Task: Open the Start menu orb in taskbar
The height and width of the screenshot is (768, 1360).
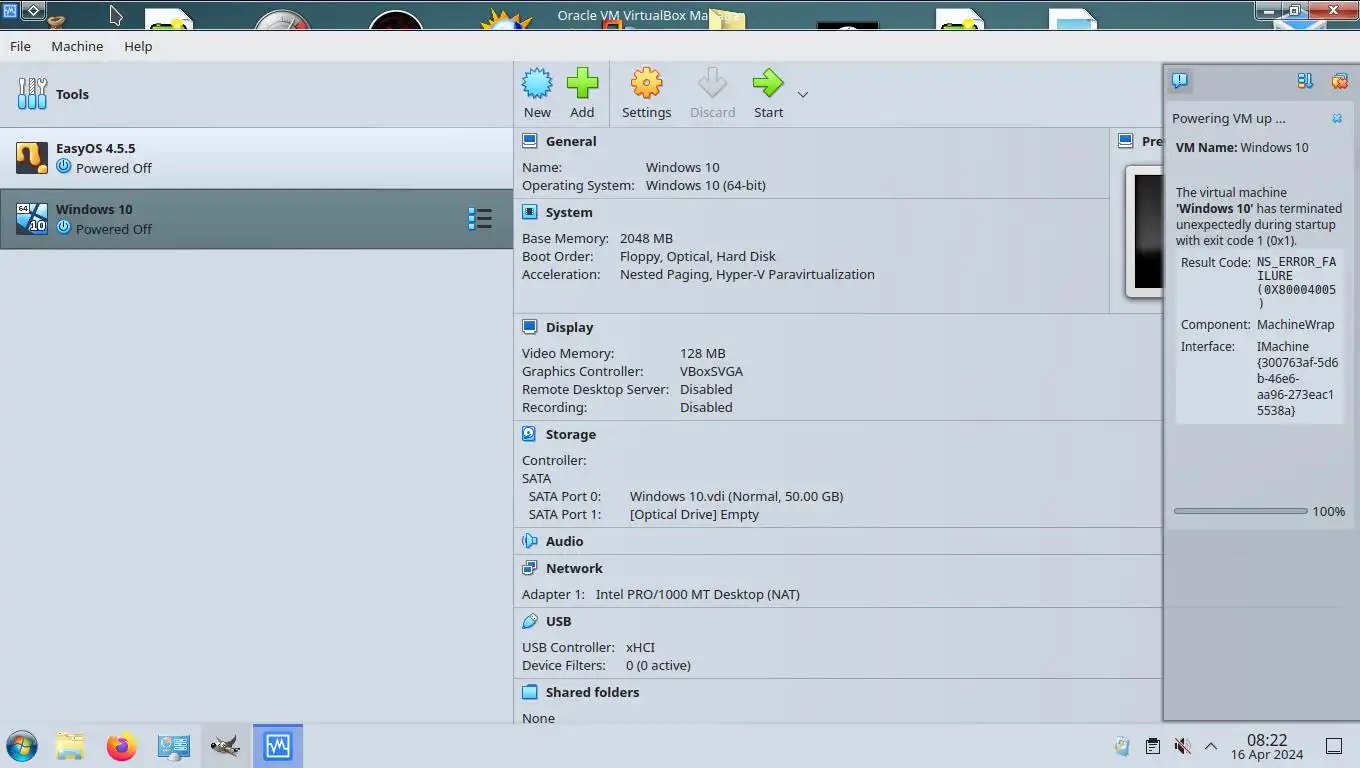Action: point(22,746)
